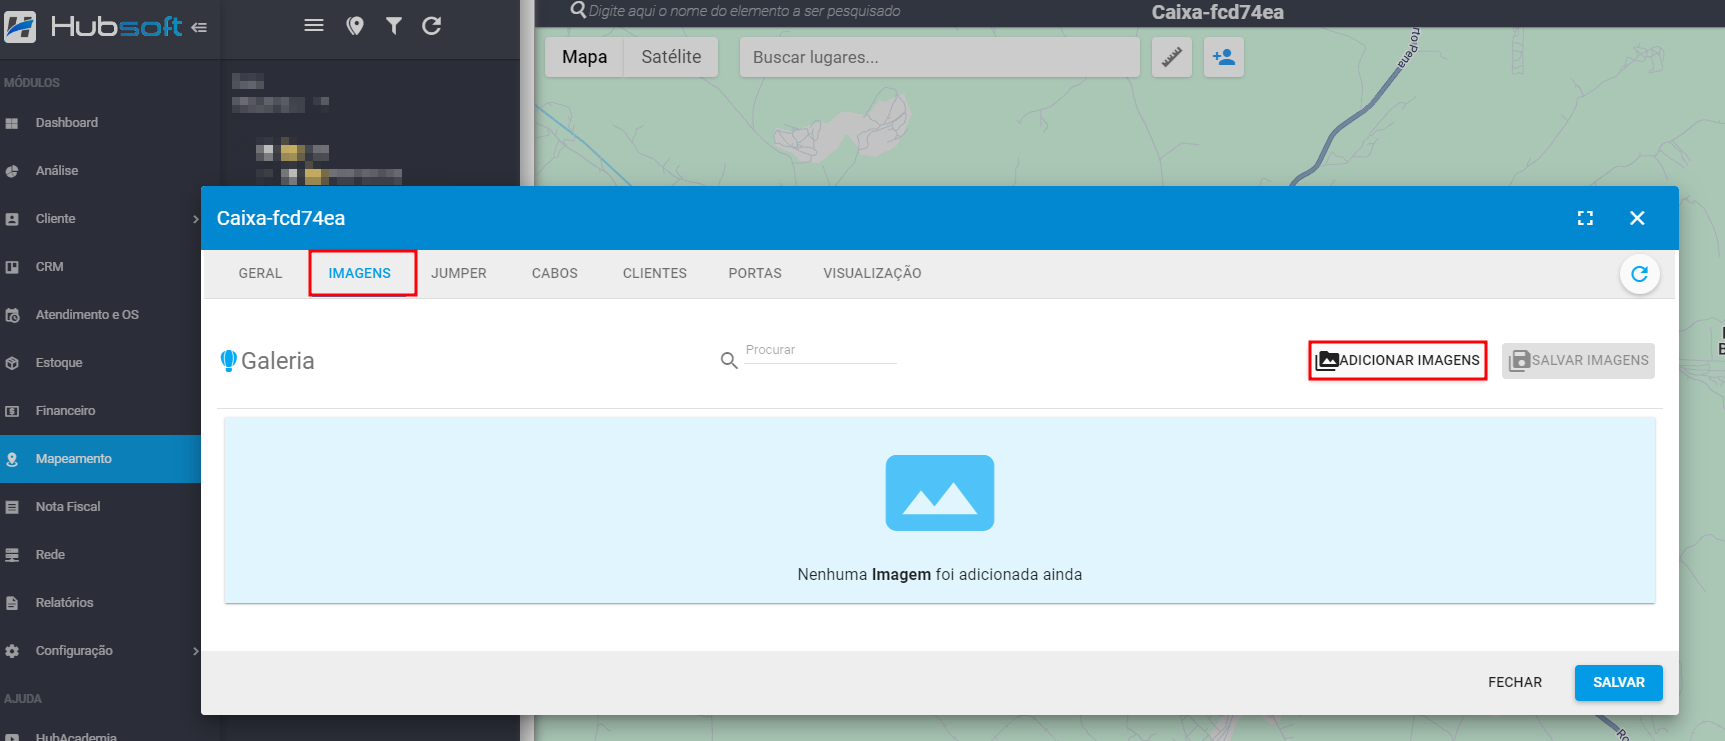
Task: Click the search magnifier icon beside Procurar
Action: point(729,360)
